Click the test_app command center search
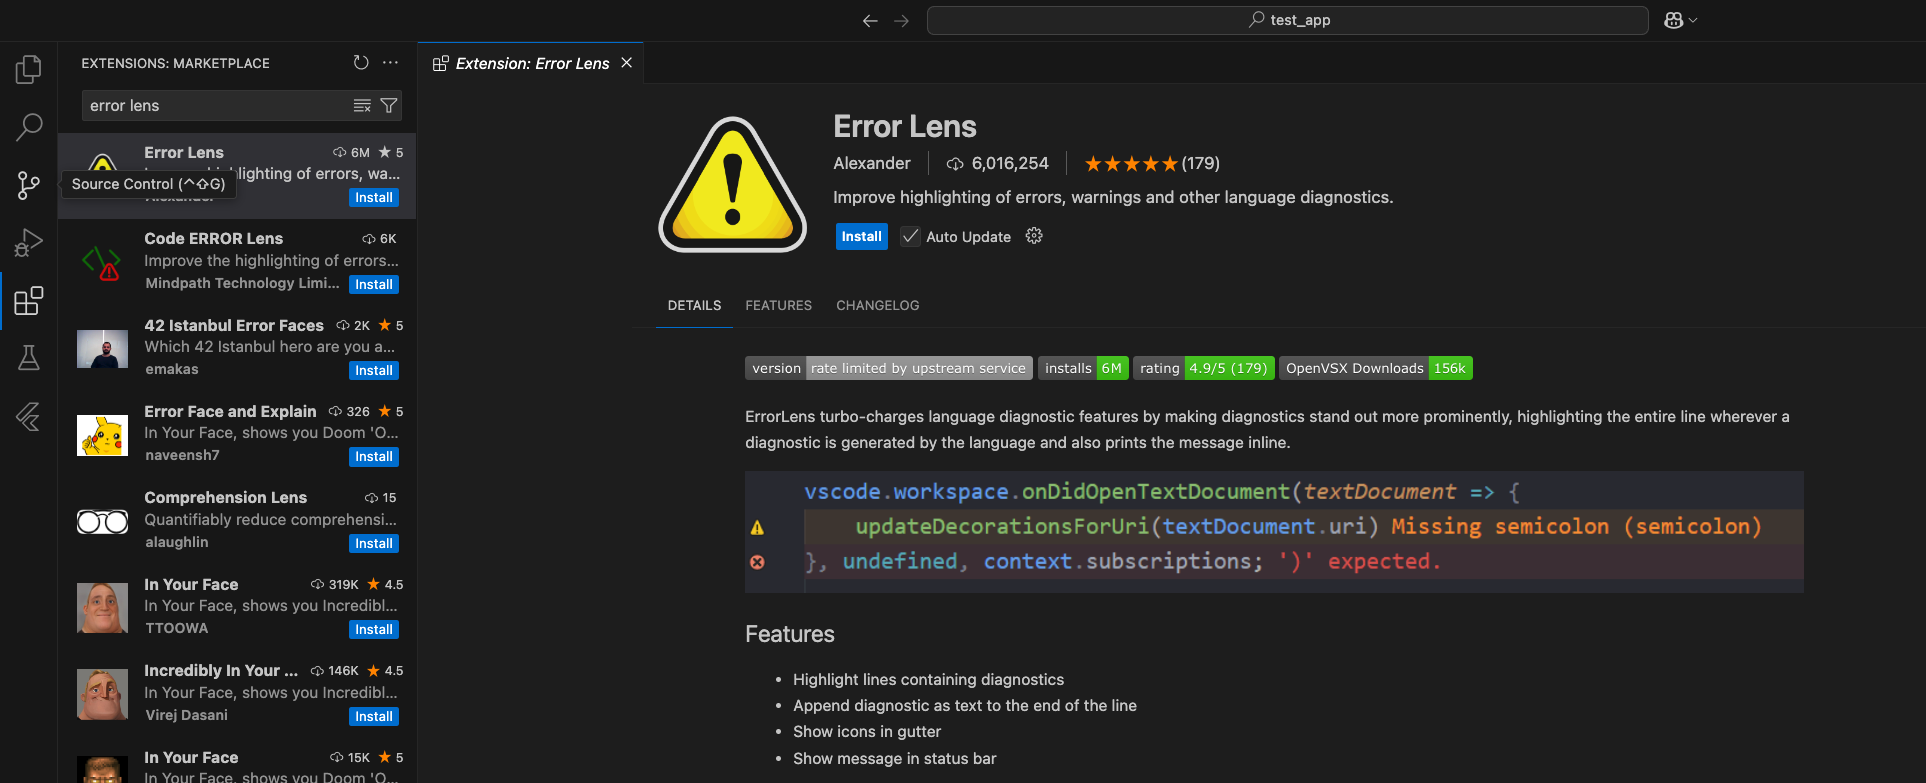This screenshot has width=1926, height=783. tap(1287, 20)
